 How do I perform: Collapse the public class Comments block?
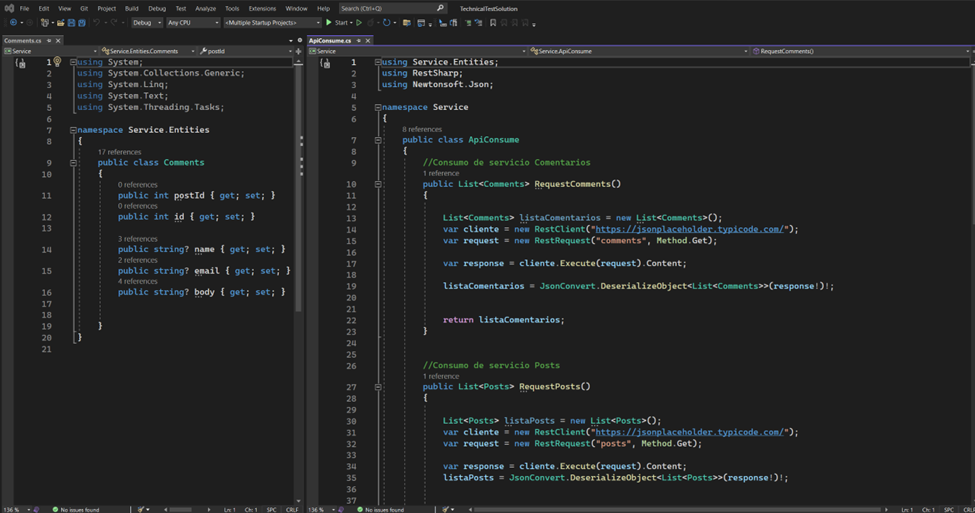[73, 163]
